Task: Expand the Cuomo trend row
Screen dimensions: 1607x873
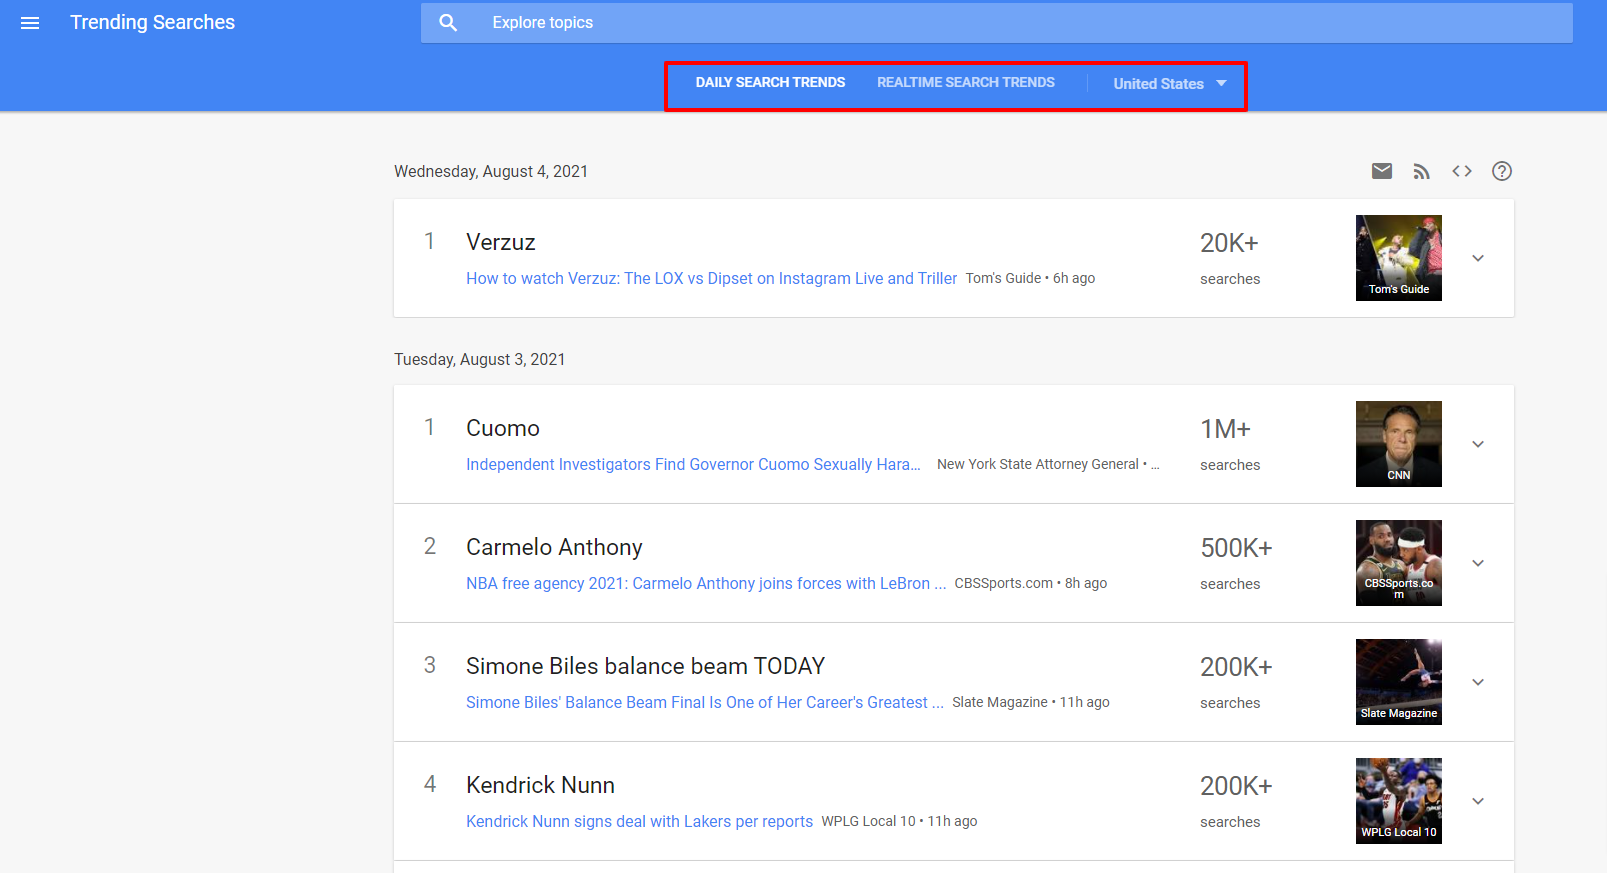Action: (1478, 444)
